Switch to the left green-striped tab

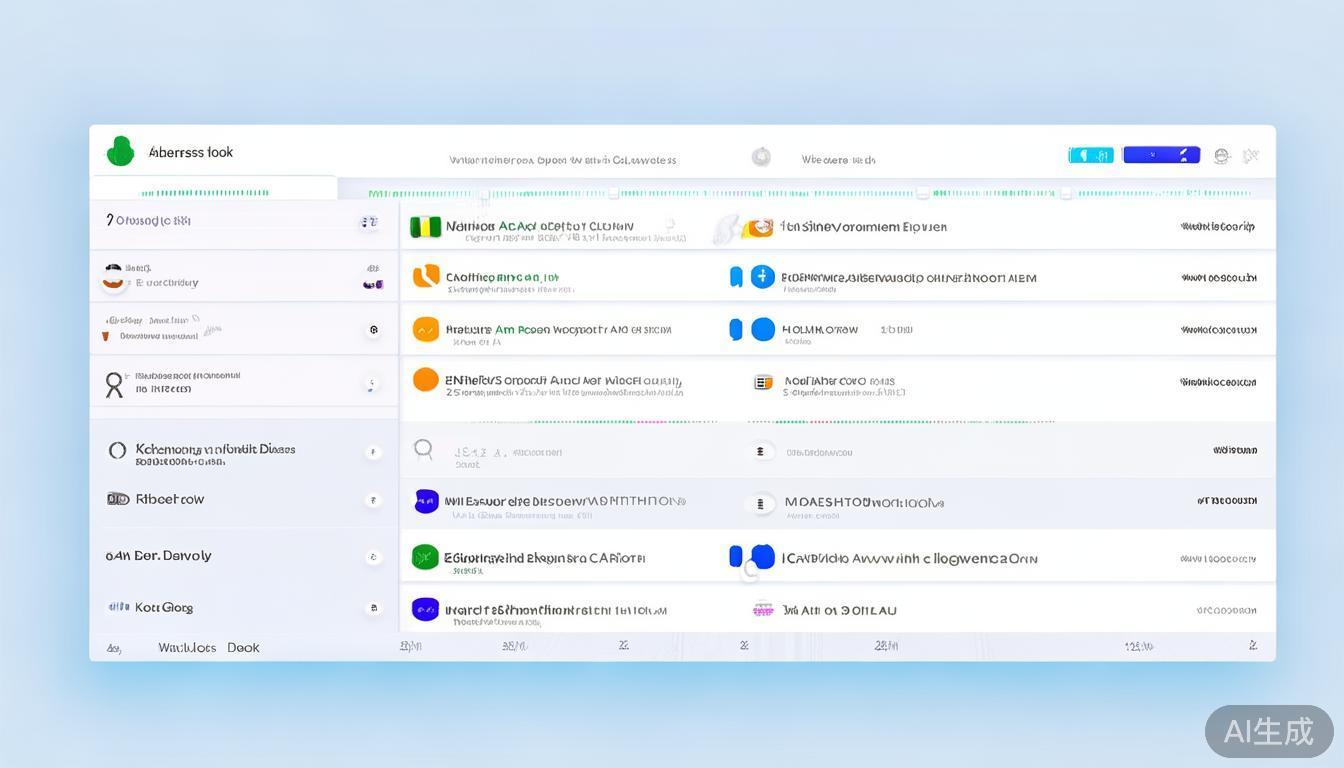214,190
